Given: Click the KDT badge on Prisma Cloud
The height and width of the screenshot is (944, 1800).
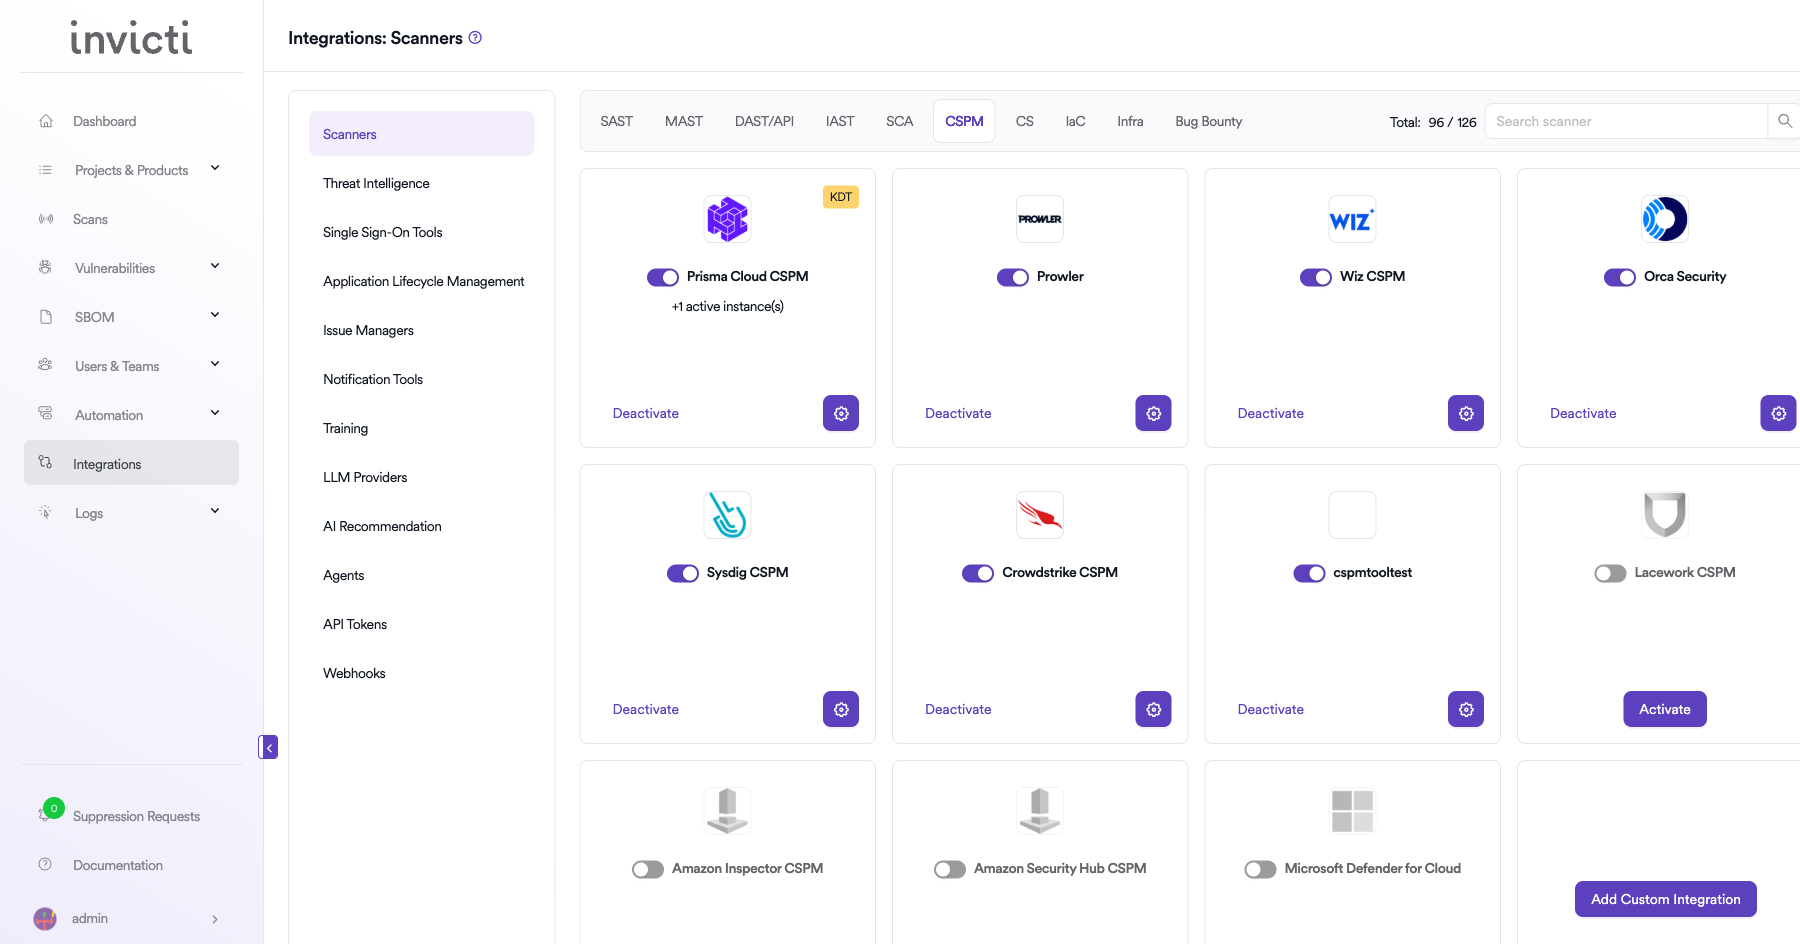Looking at the screenshot, I should pyautogui.click(x=841, y=197).
